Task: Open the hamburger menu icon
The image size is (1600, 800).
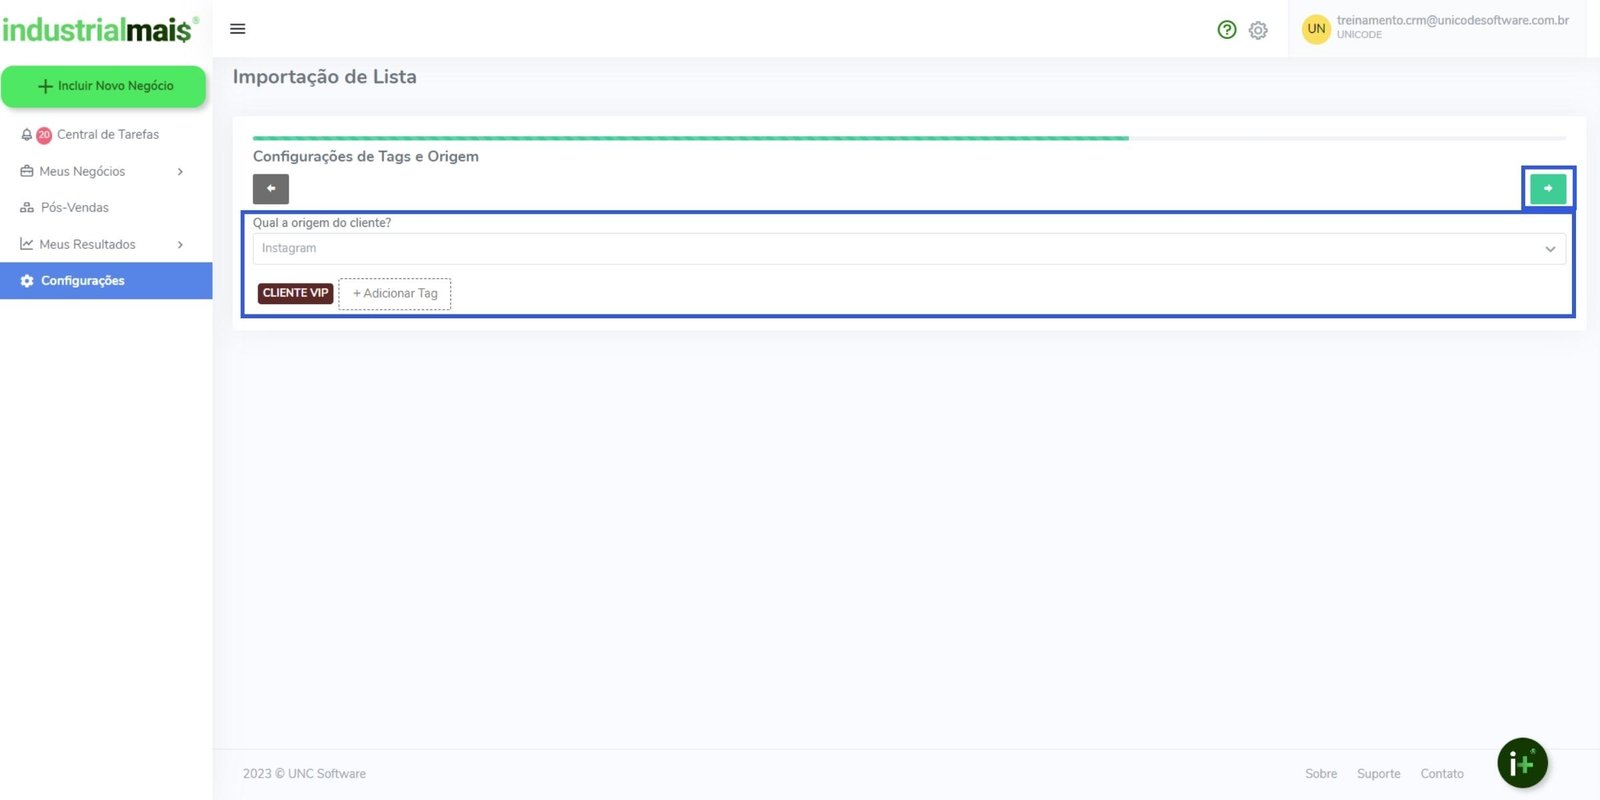Action: point(238,29)
